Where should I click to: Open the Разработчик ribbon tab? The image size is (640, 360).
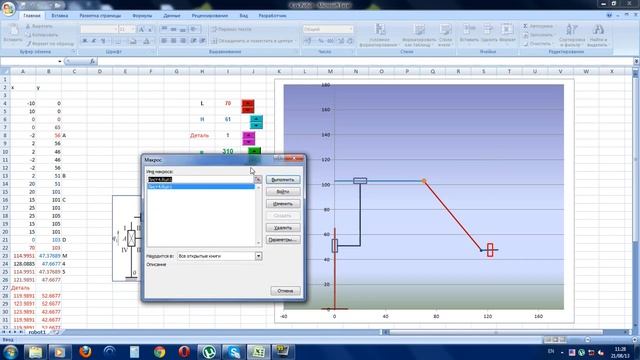coord(272,16)
